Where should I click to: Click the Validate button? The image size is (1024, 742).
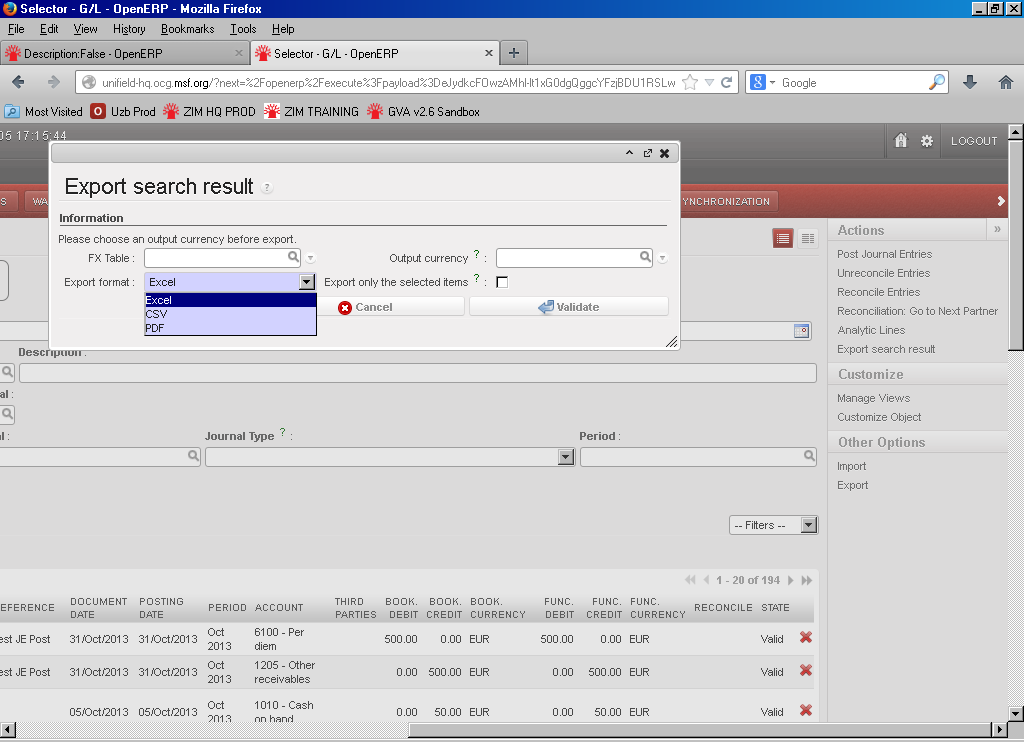click(568, 307)
